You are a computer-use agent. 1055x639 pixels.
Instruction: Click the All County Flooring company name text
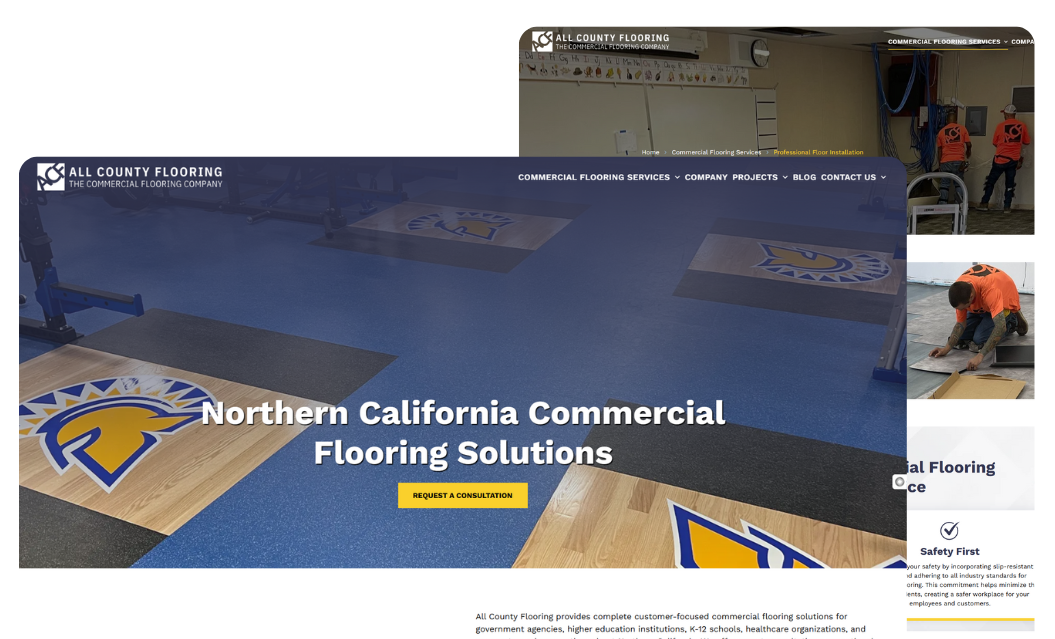pos(145,172)
